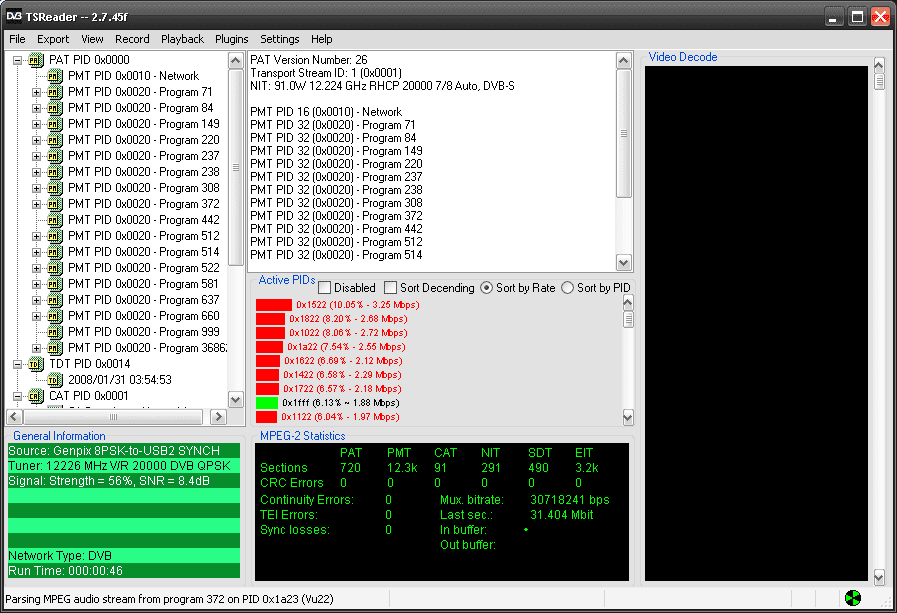
Task: Click the Program 220 PMT icon
Action: 54,140
